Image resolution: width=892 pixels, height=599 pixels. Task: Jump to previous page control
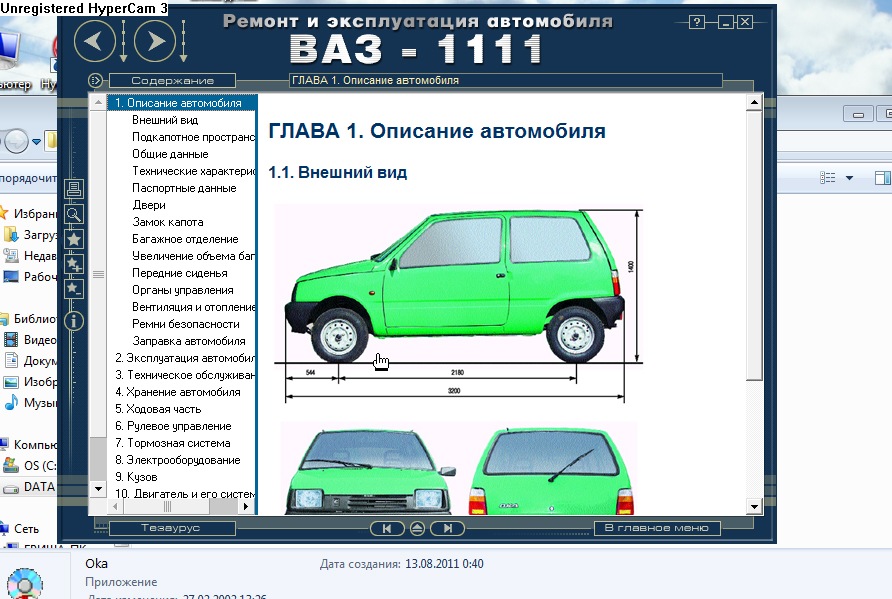pos(387,528)
